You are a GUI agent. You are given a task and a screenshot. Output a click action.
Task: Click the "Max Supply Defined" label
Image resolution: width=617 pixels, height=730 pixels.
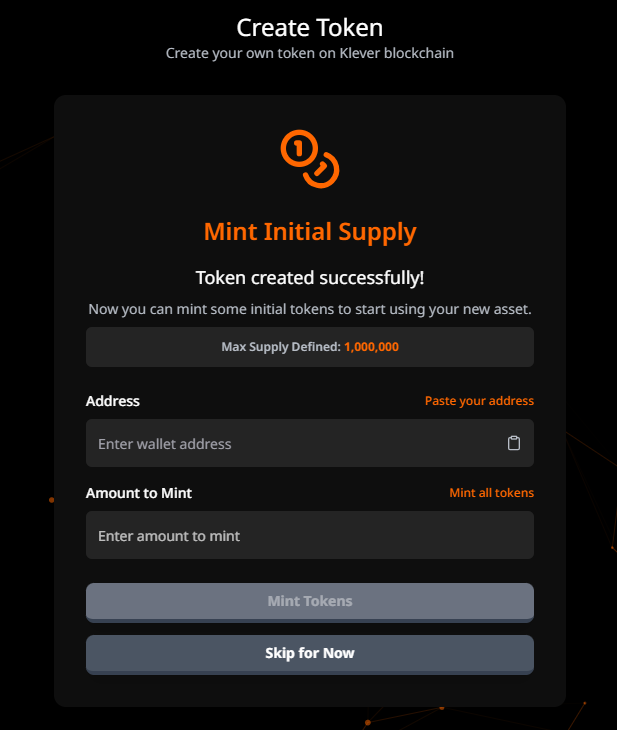280,347
